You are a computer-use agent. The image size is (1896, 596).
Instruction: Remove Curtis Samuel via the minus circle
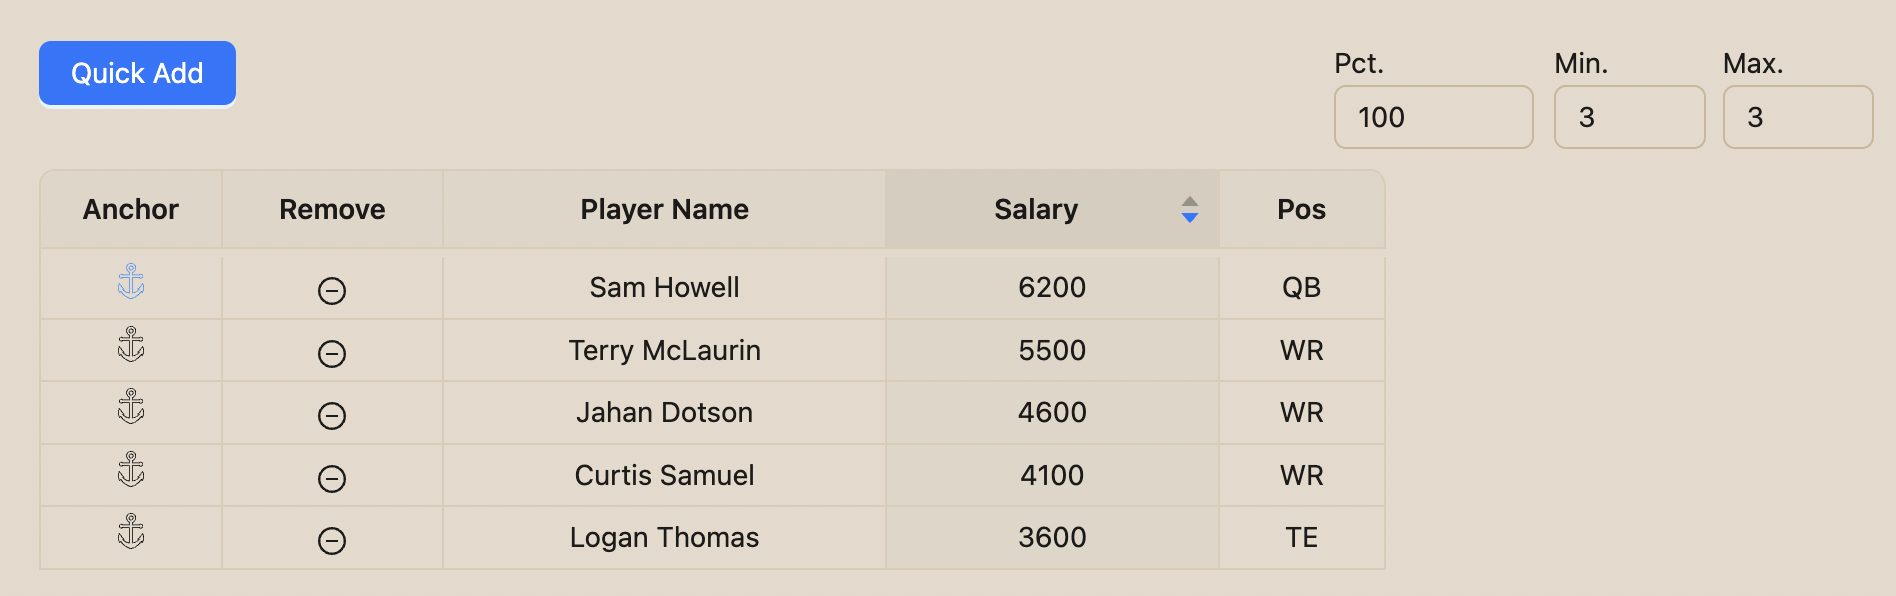coord(332,479)
